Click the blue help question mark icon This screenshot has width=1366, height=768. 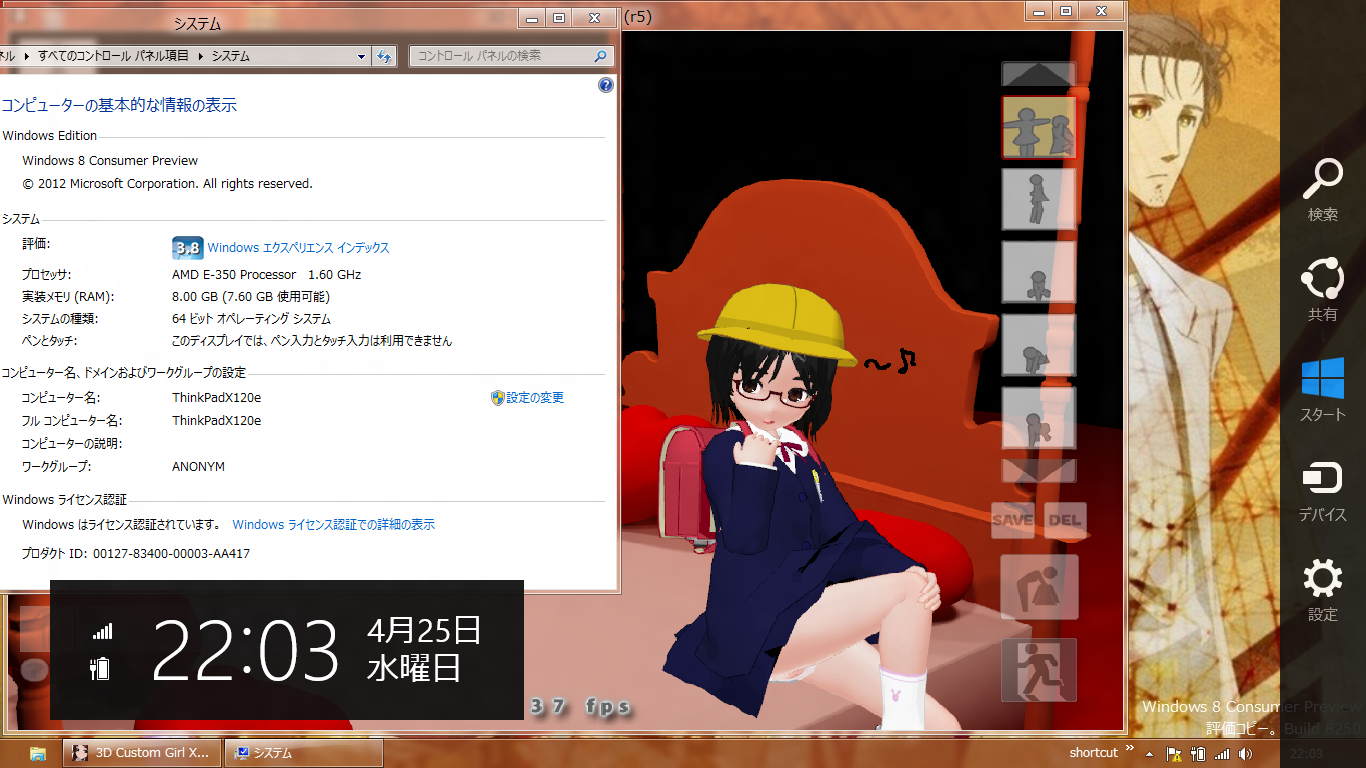coord(605,85)
